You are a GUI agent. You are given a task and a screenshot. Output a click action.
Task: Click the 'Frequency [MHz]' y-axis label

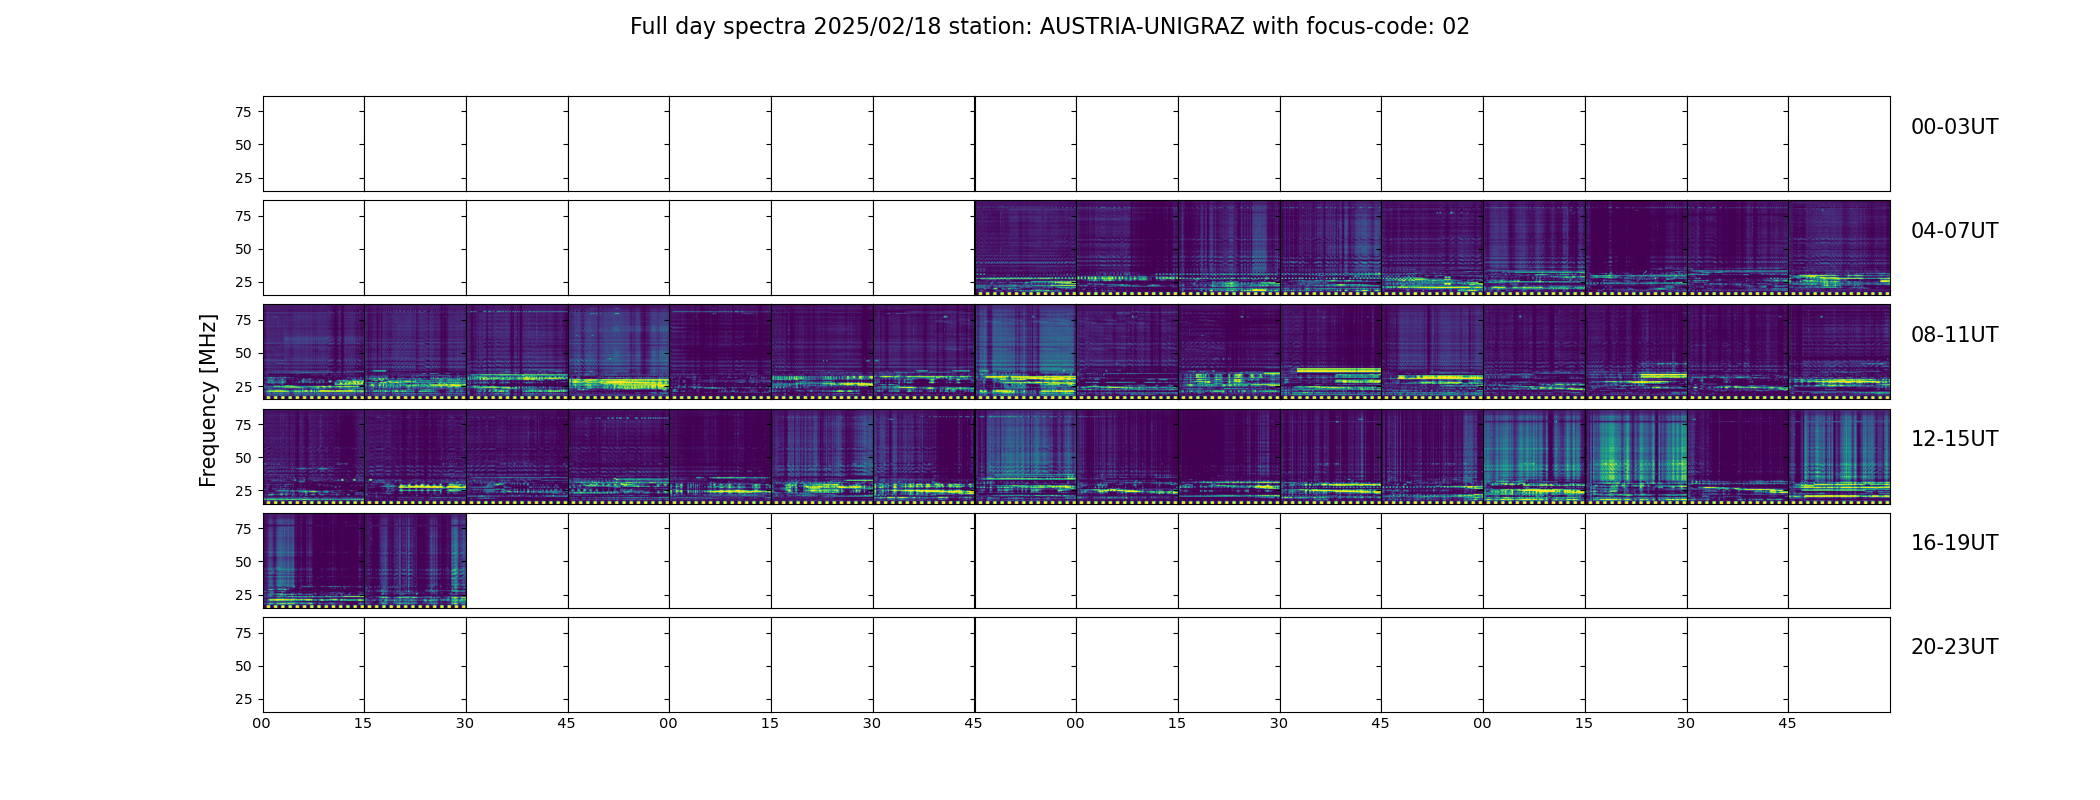pyautogui.click(x=208, y=401)
